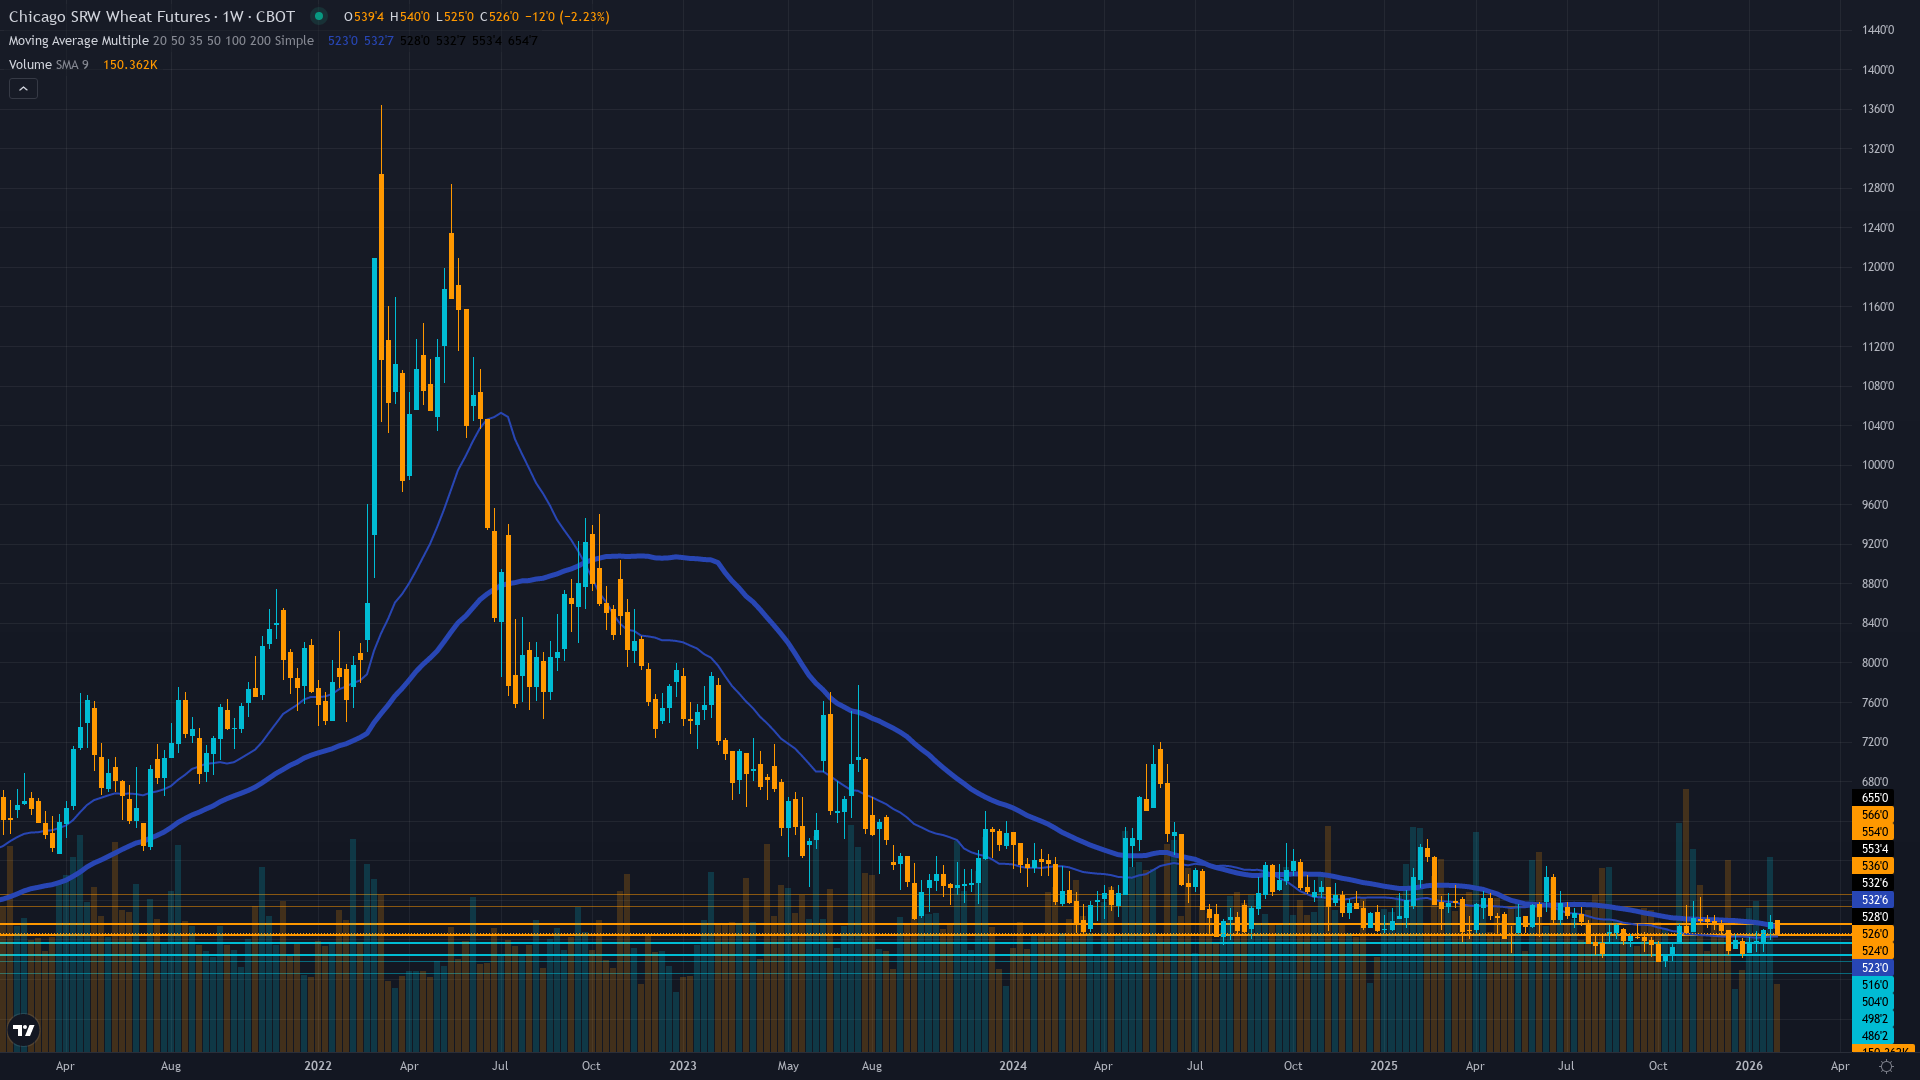1920x1080 pixels.
Task: Click the blue 532'6 price axis tag
Action: (x=1873, y=900)
